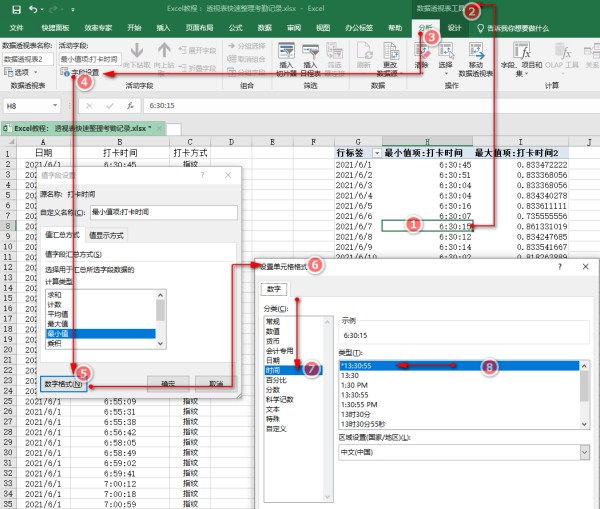Viewport: 600px width, 509px height.
Task: Click the formula bar enter checkmark icon
Action: [x=110, y=106]
